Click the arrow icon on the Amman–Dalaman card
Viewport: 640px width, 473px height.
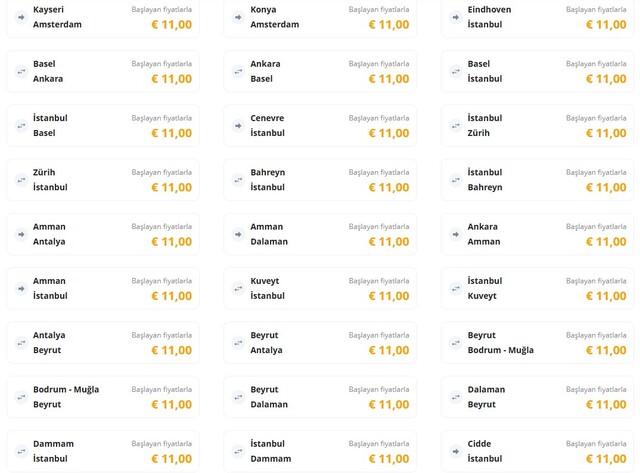click(238, 235)
